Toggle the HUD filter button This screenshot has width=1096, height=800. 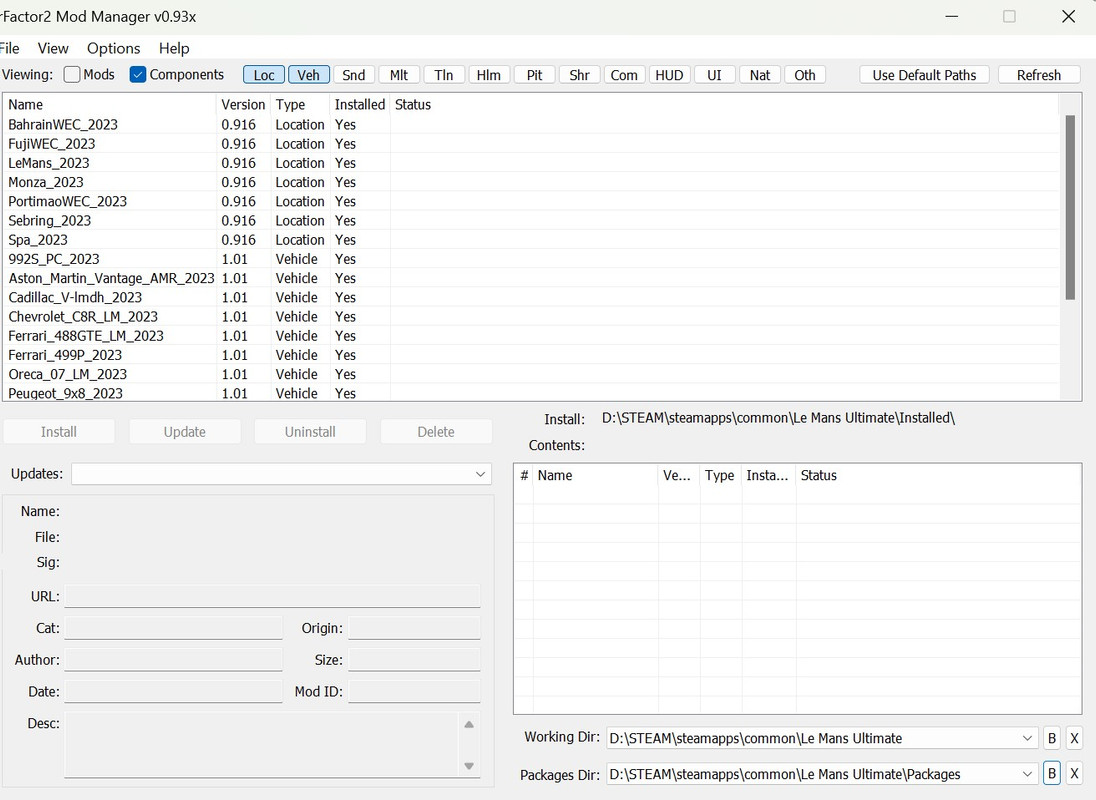[669, 75]
